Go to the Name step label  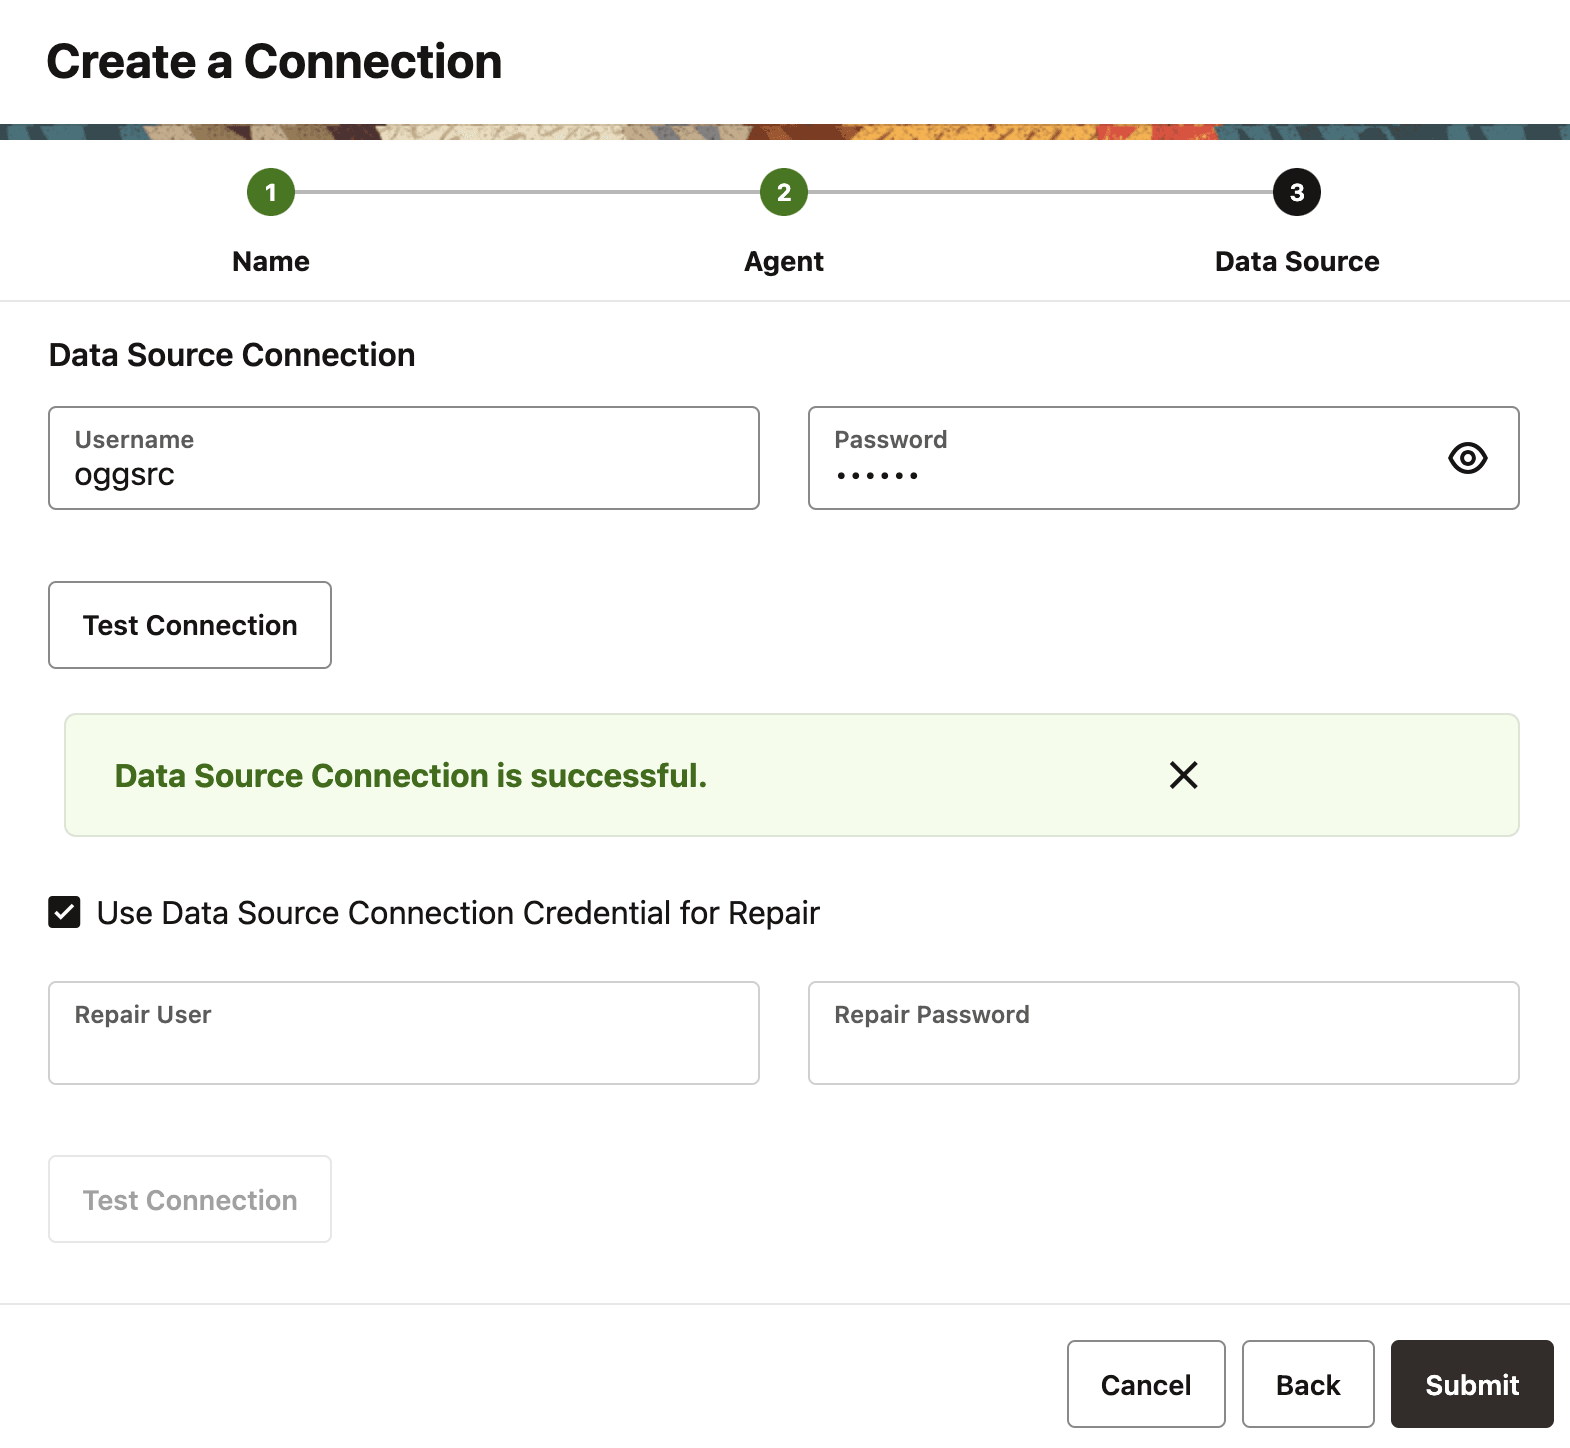(271, 262)
